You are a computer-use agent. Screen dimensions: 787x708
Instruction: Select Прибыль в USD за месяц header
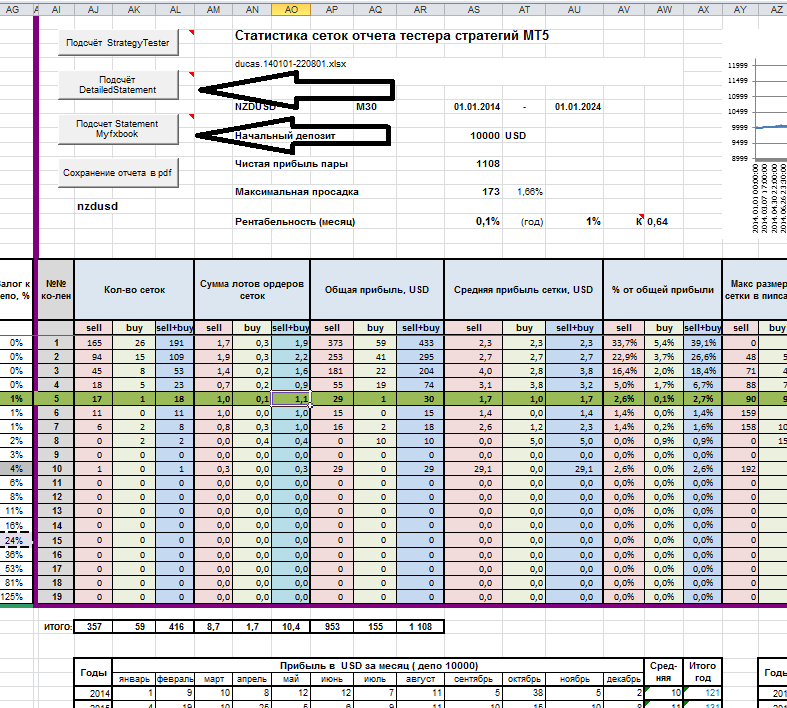378,666
